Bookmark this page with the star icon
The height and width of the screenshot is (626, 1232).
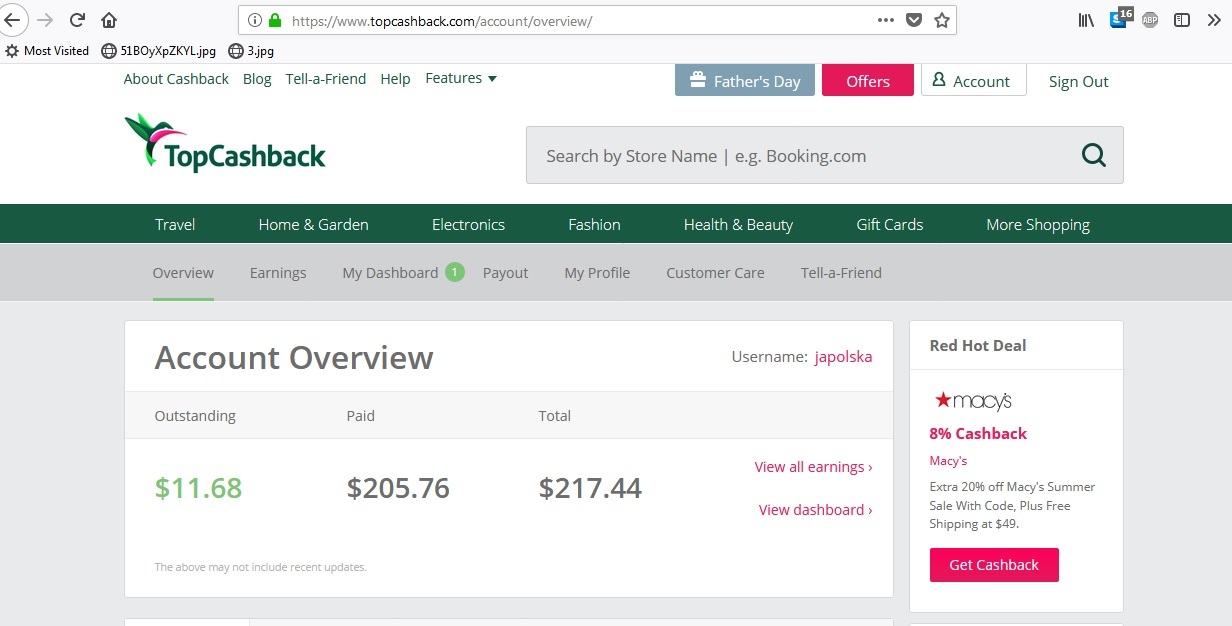point(941,20)
